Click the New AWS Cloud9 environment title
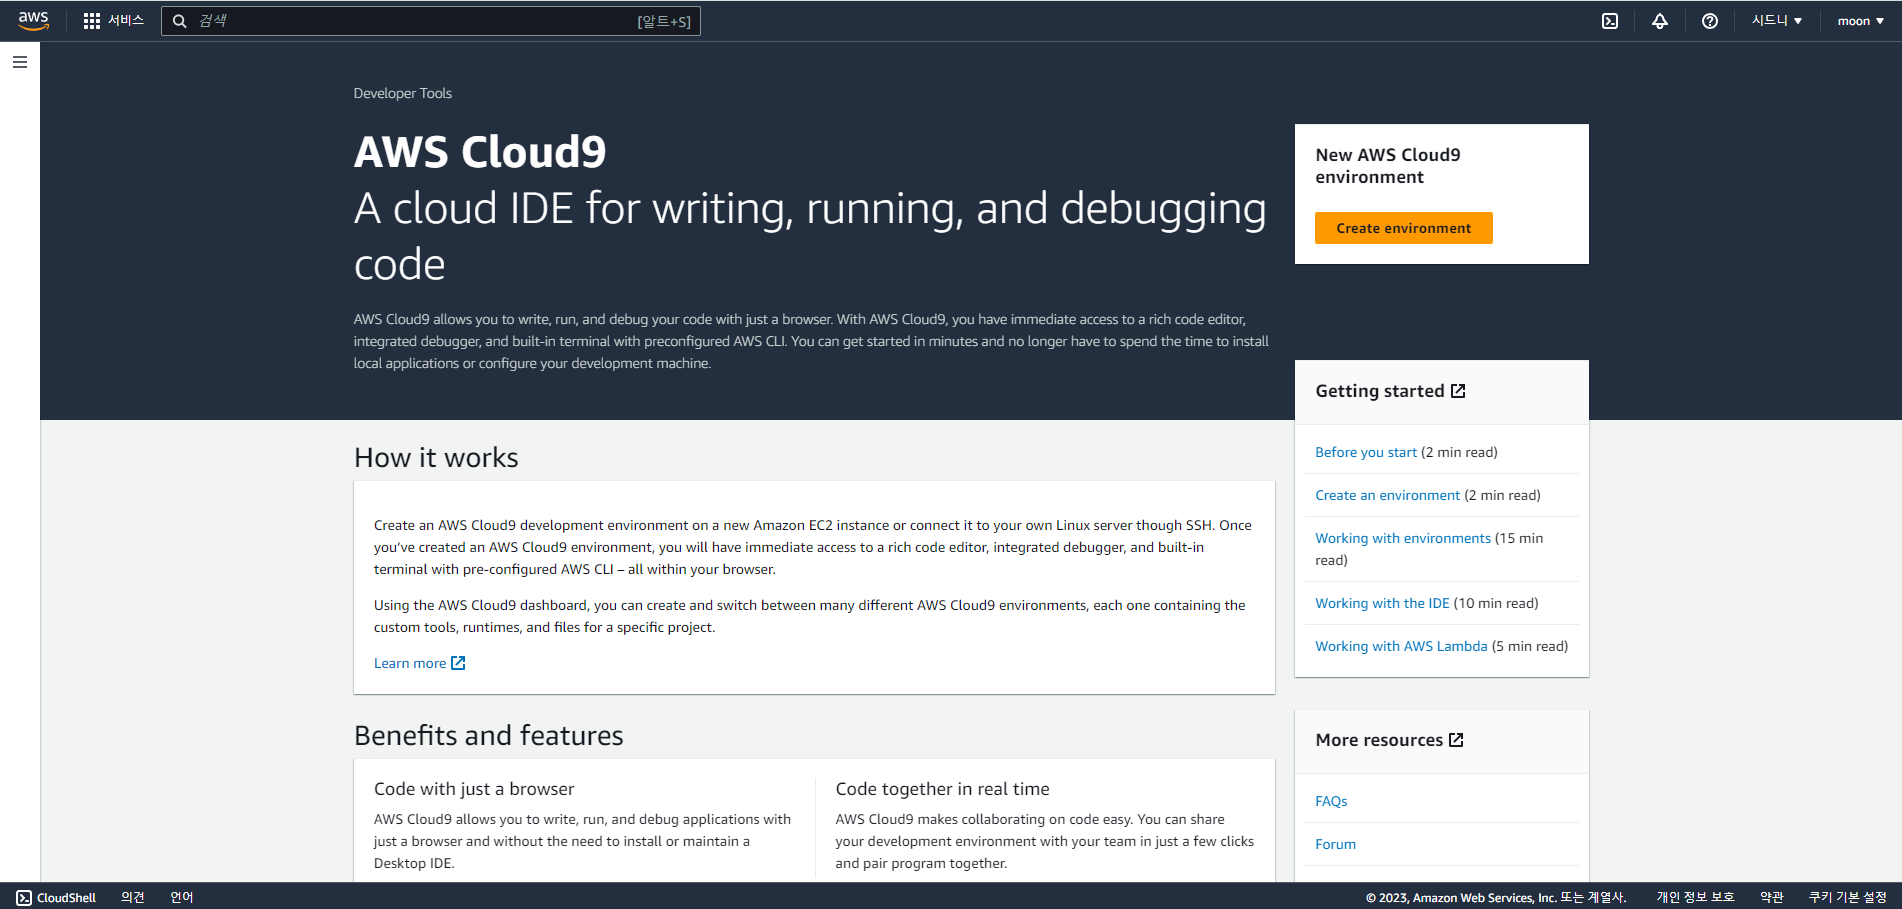This screenshot has height=909, width=1902. [x=1388, y=166]
